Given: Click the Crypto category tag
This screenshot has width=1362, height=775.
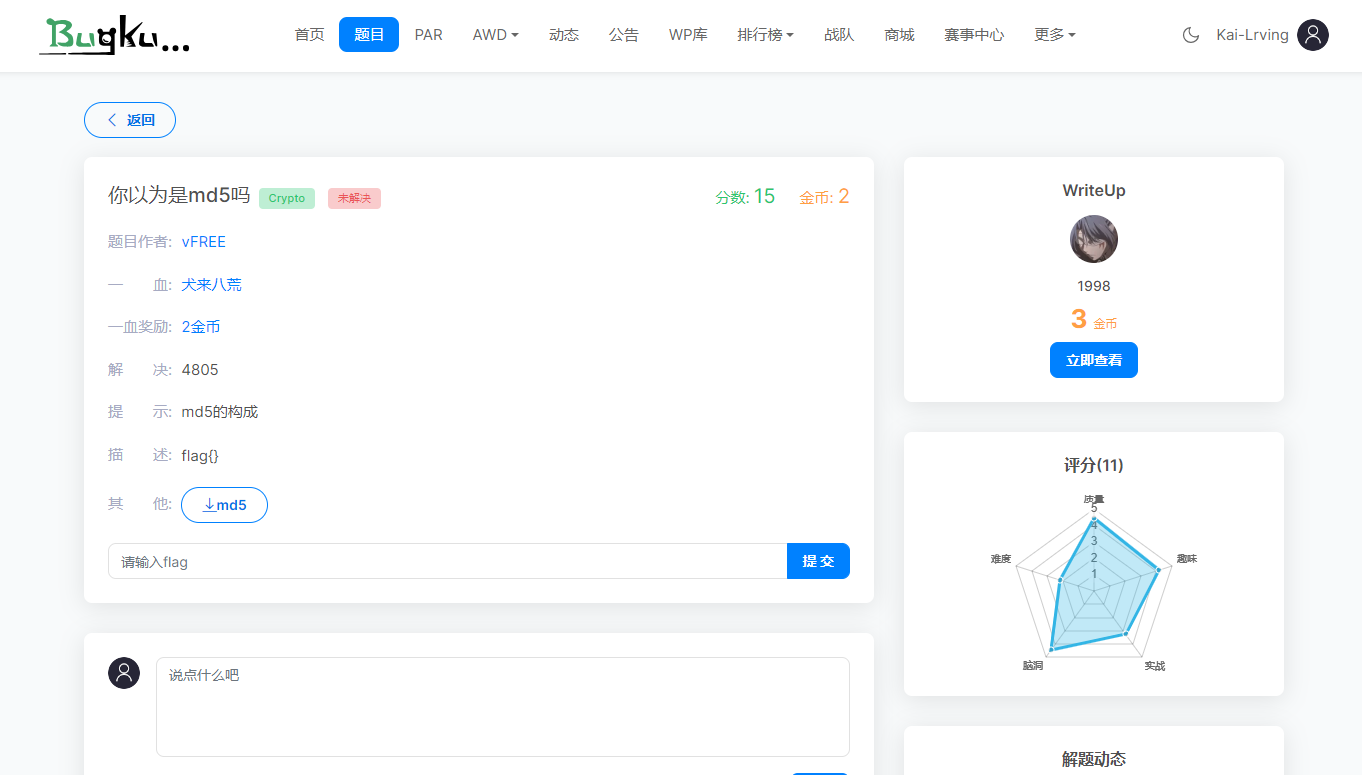Looking at the screenshot, I should point(287,198).
